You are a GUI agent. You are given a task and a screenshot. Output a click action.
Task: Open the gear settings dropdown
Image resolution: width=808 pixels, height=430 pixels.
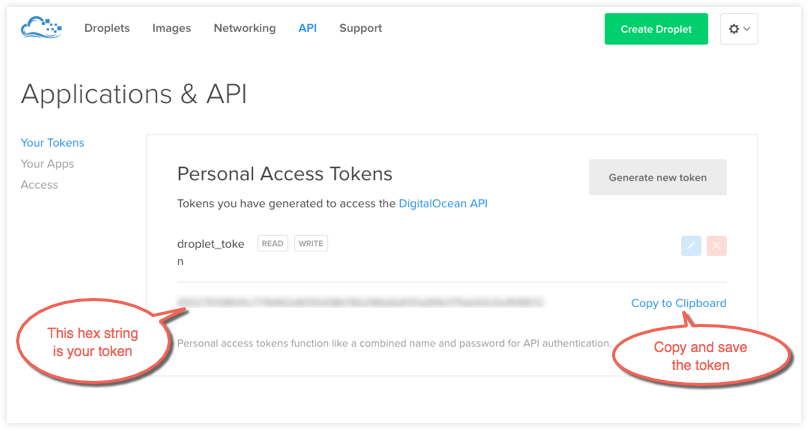pos(738,29)
